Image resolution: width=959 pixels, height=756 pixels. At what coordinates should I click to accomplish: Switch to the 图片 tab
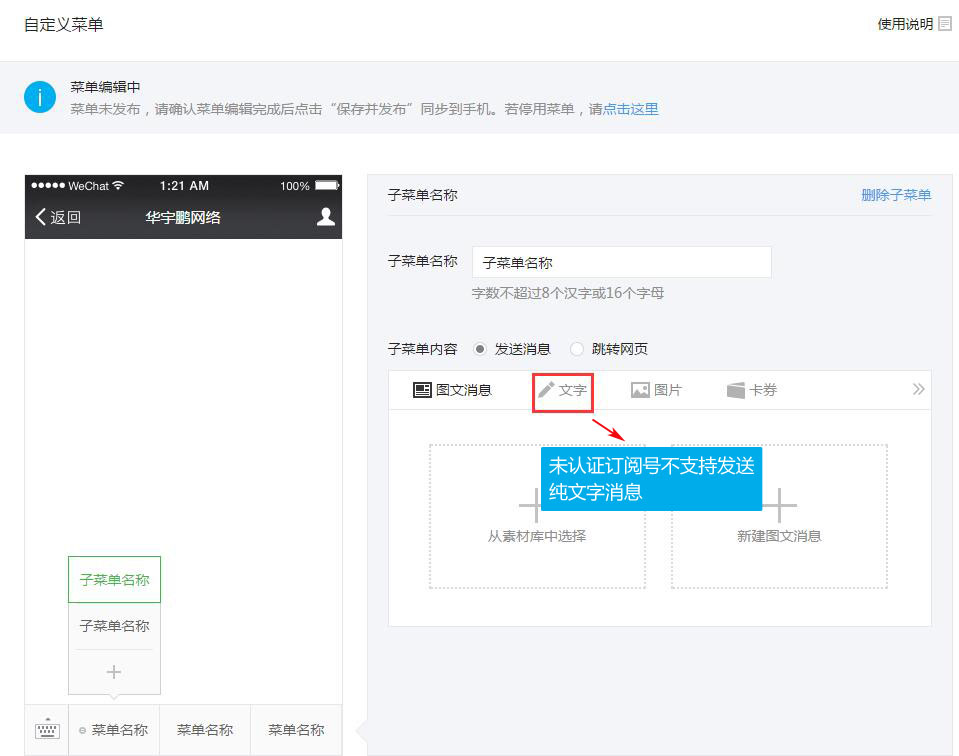click(x=656, y=390)
